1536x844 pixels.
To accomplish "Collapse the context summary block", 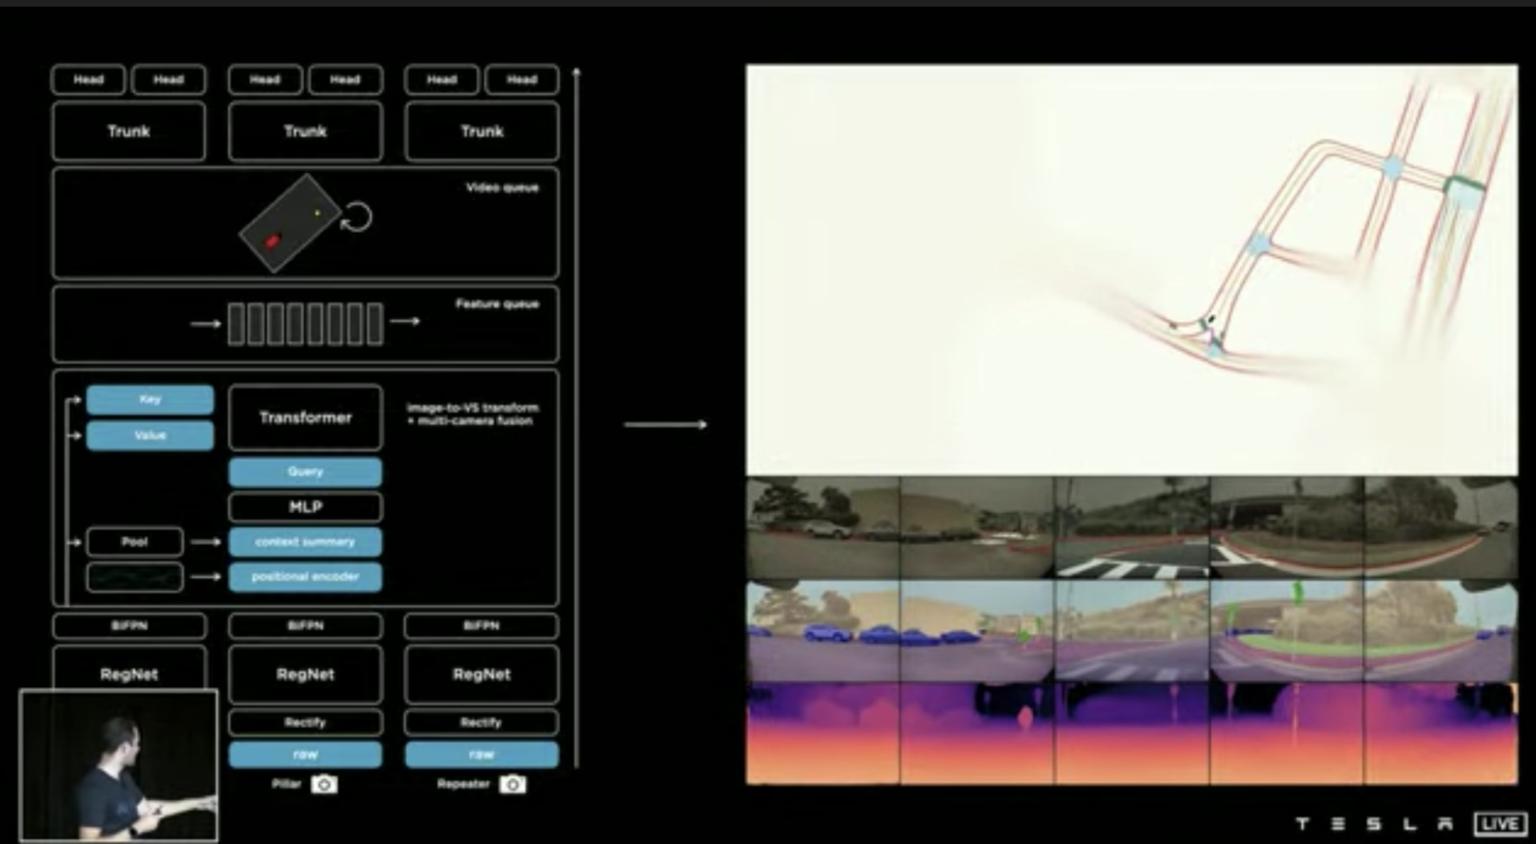I will (305, 541).
